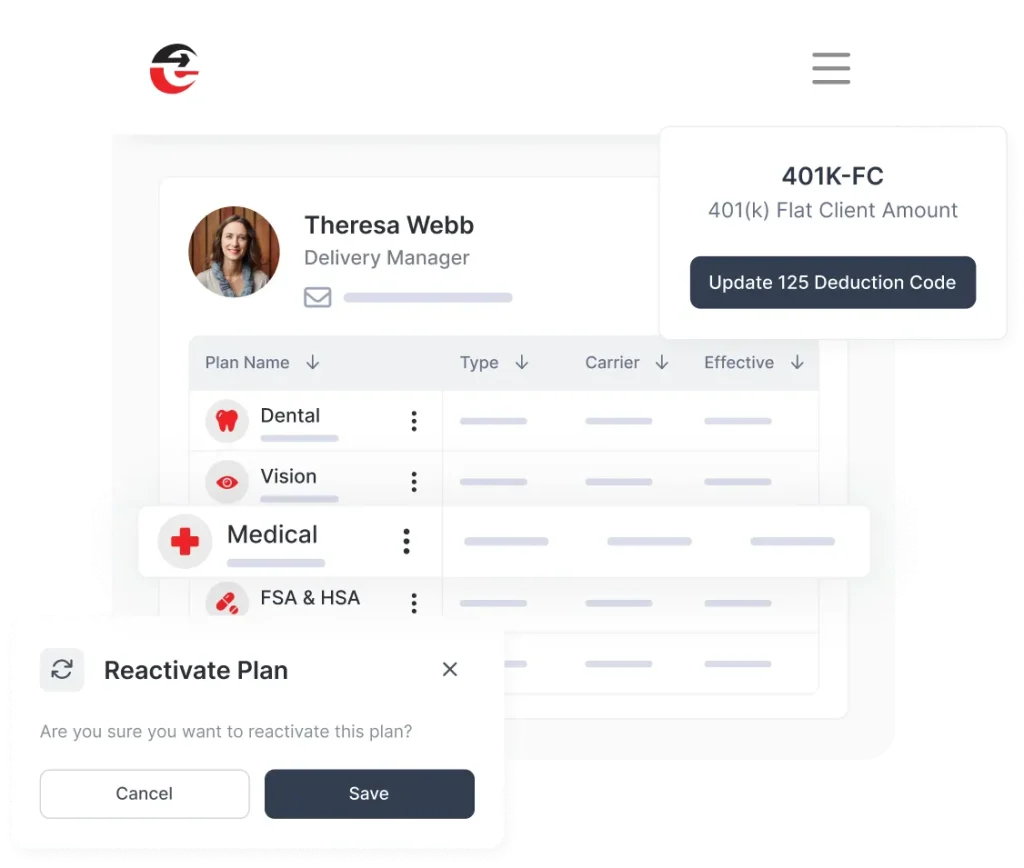This screenshot has height=868, width=1024.
Task: Open the hamburger menu
Action: (831, 69)
